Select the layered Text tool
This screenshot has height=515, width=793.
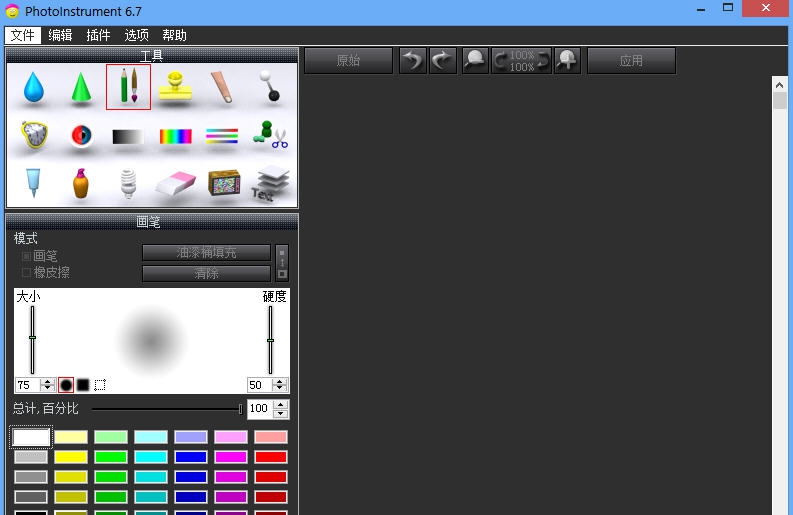(x=271, y=184)
